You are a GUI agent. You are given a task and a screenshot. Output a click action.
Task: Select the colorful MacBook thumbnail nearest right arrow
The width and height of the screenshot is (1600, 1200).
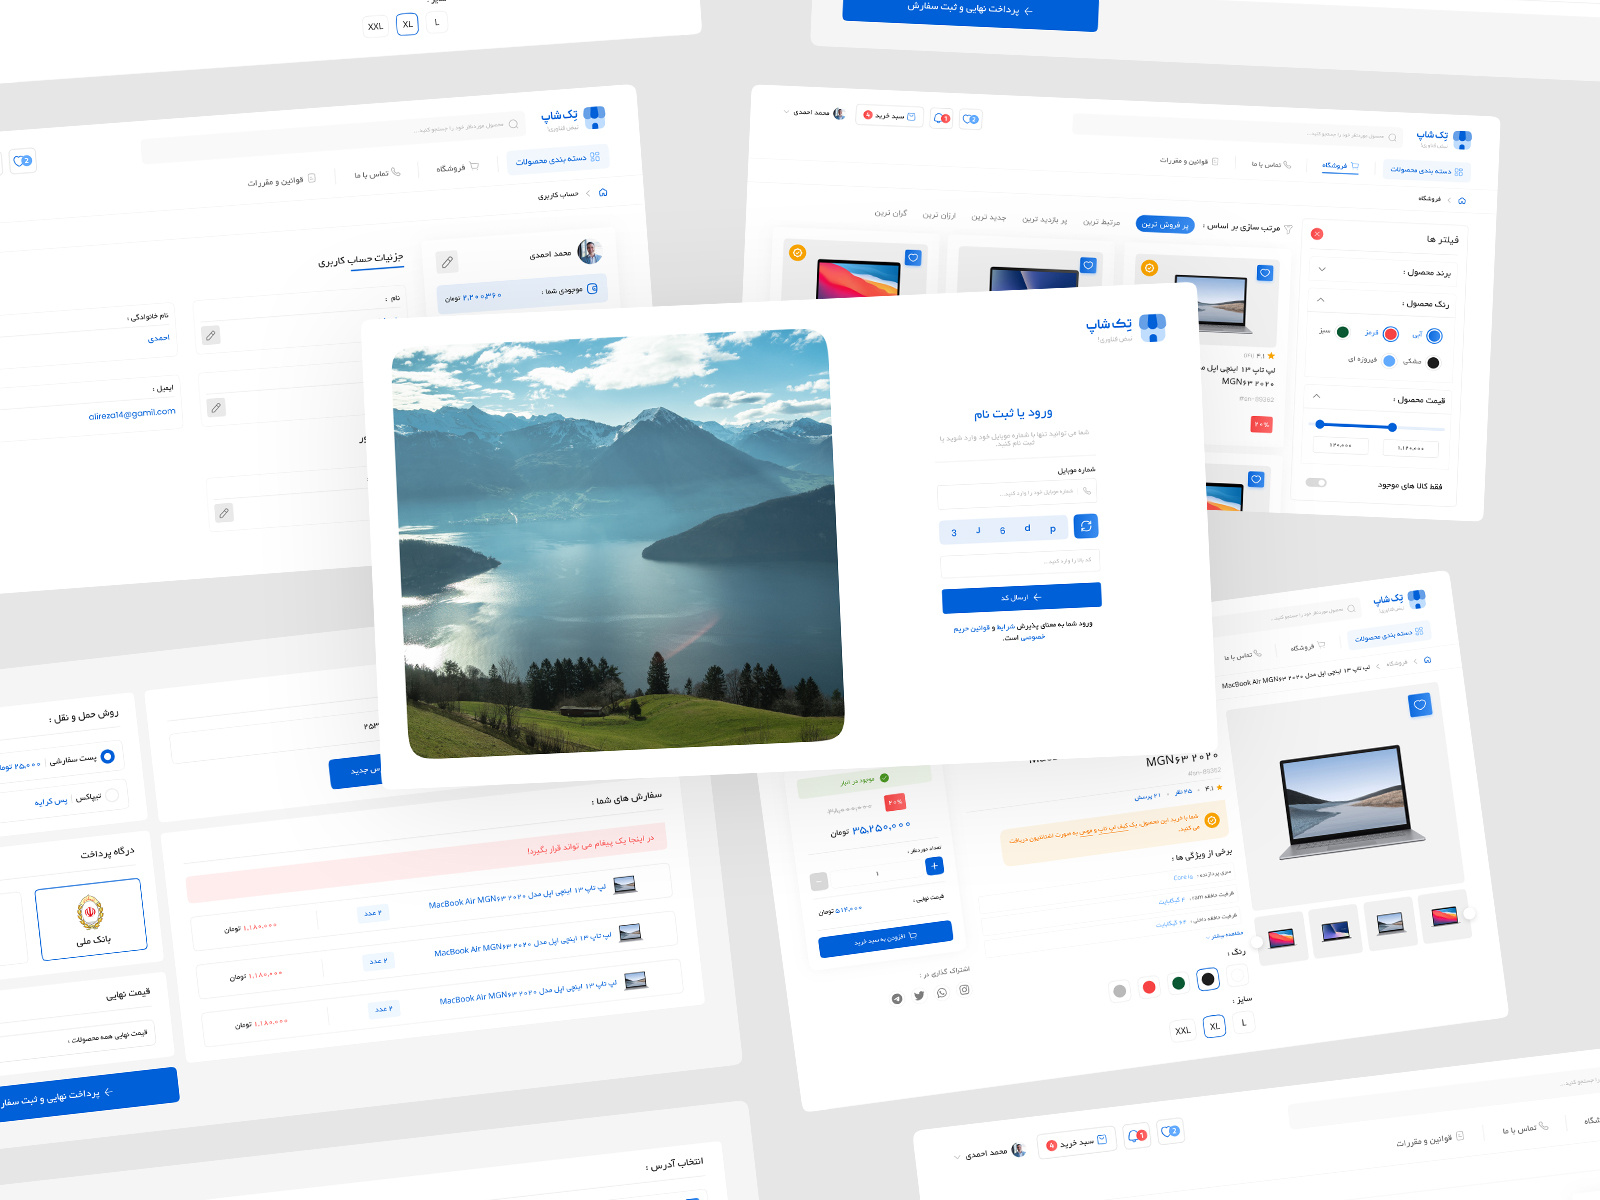1444,915
